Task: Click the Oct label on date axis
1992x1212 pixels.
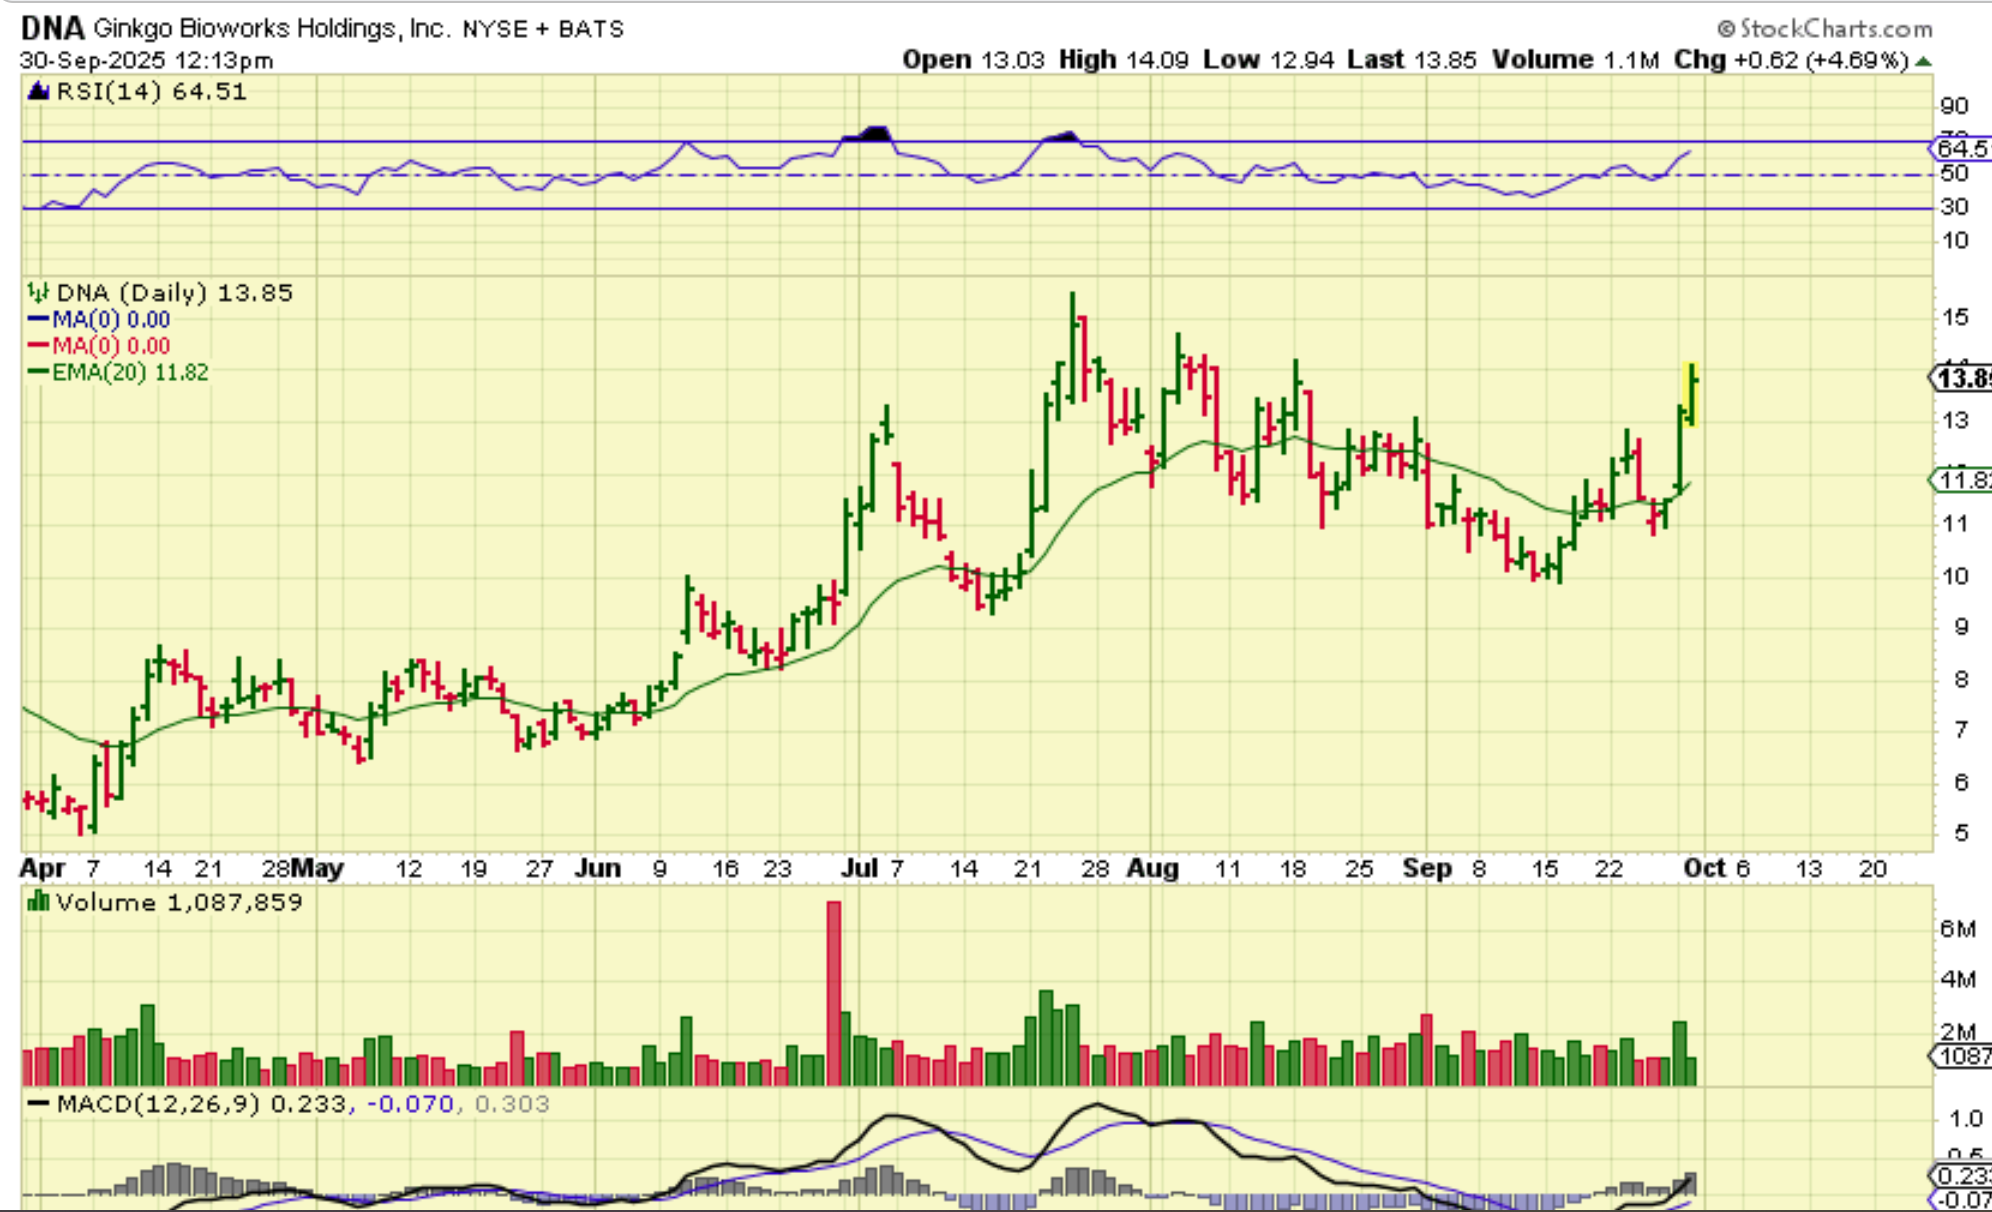Action: 1704,868
